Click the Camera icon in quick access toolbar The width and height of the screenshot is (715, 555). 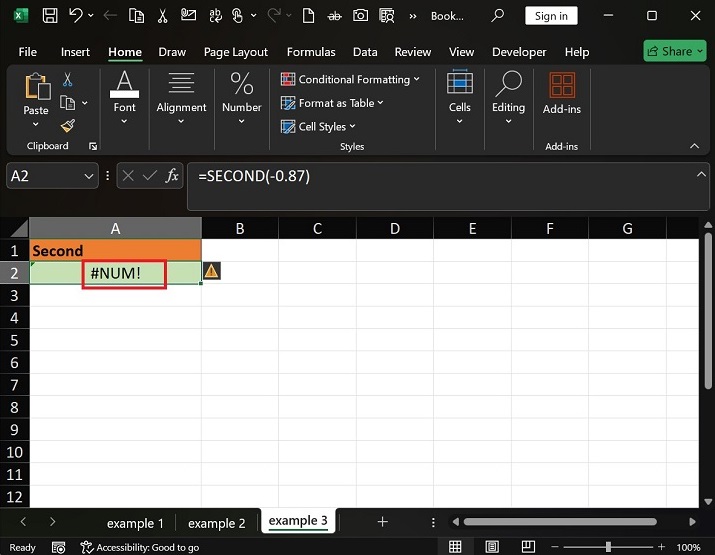point(360,16)
